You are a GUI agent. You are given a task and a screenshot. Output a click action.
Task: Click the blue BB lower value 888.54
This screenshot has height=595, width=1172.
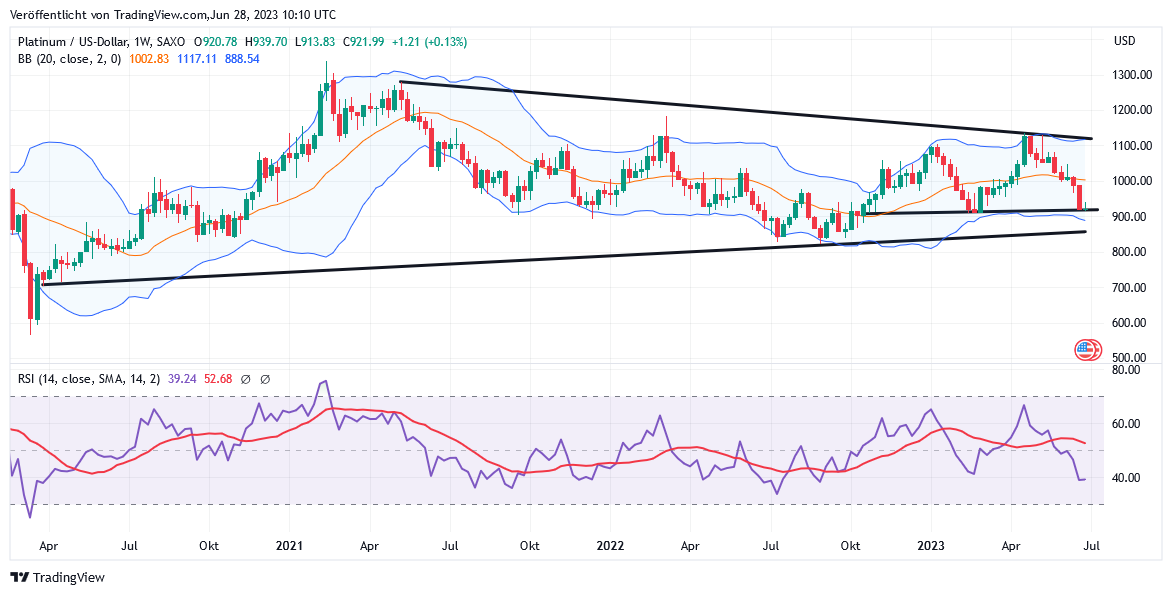241,59
